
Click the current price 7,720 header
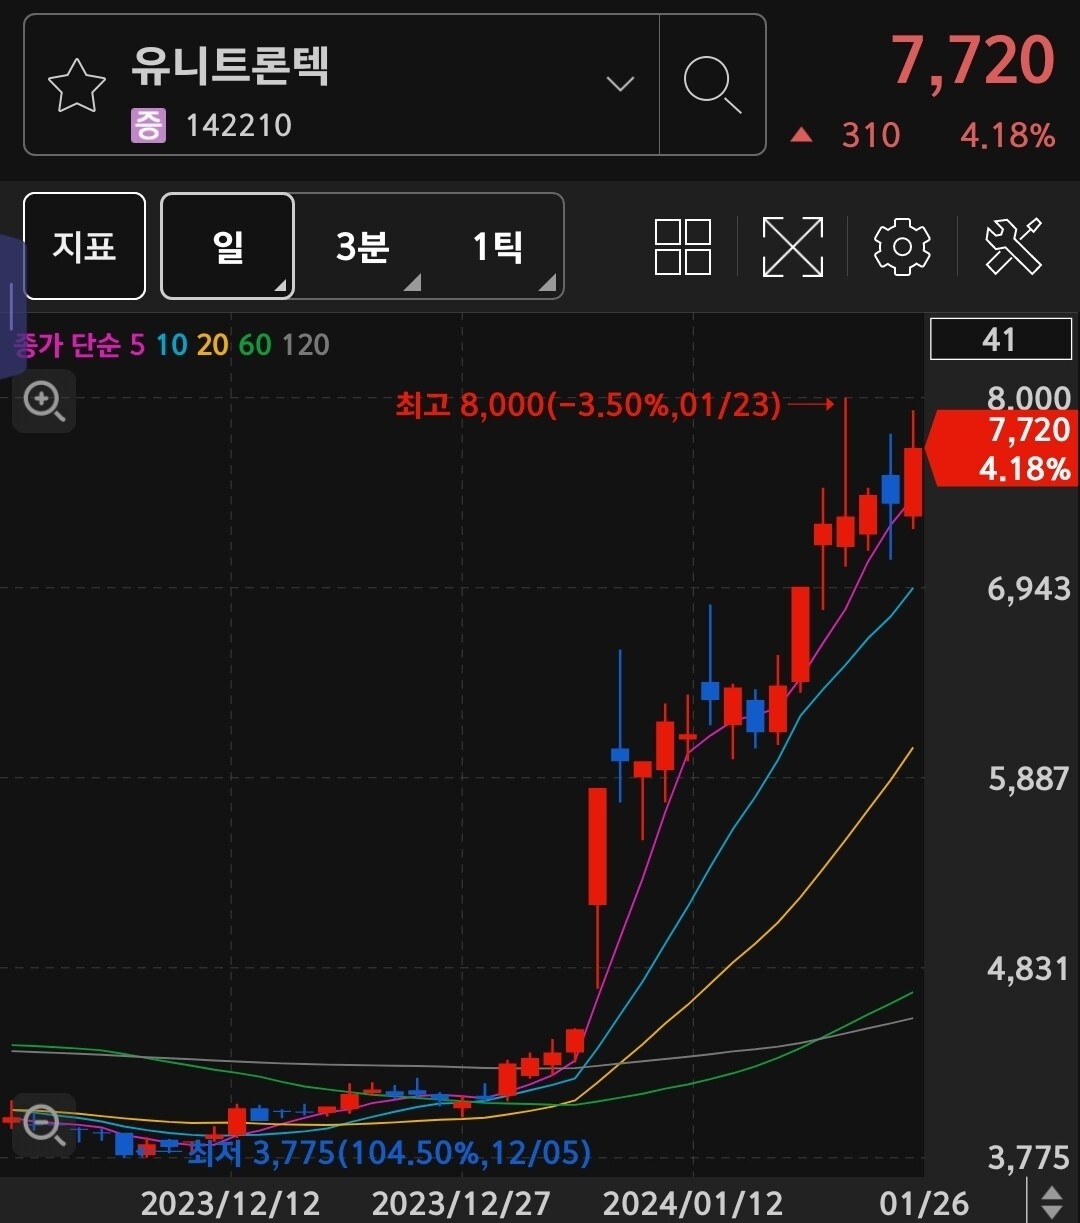(972, 62)
